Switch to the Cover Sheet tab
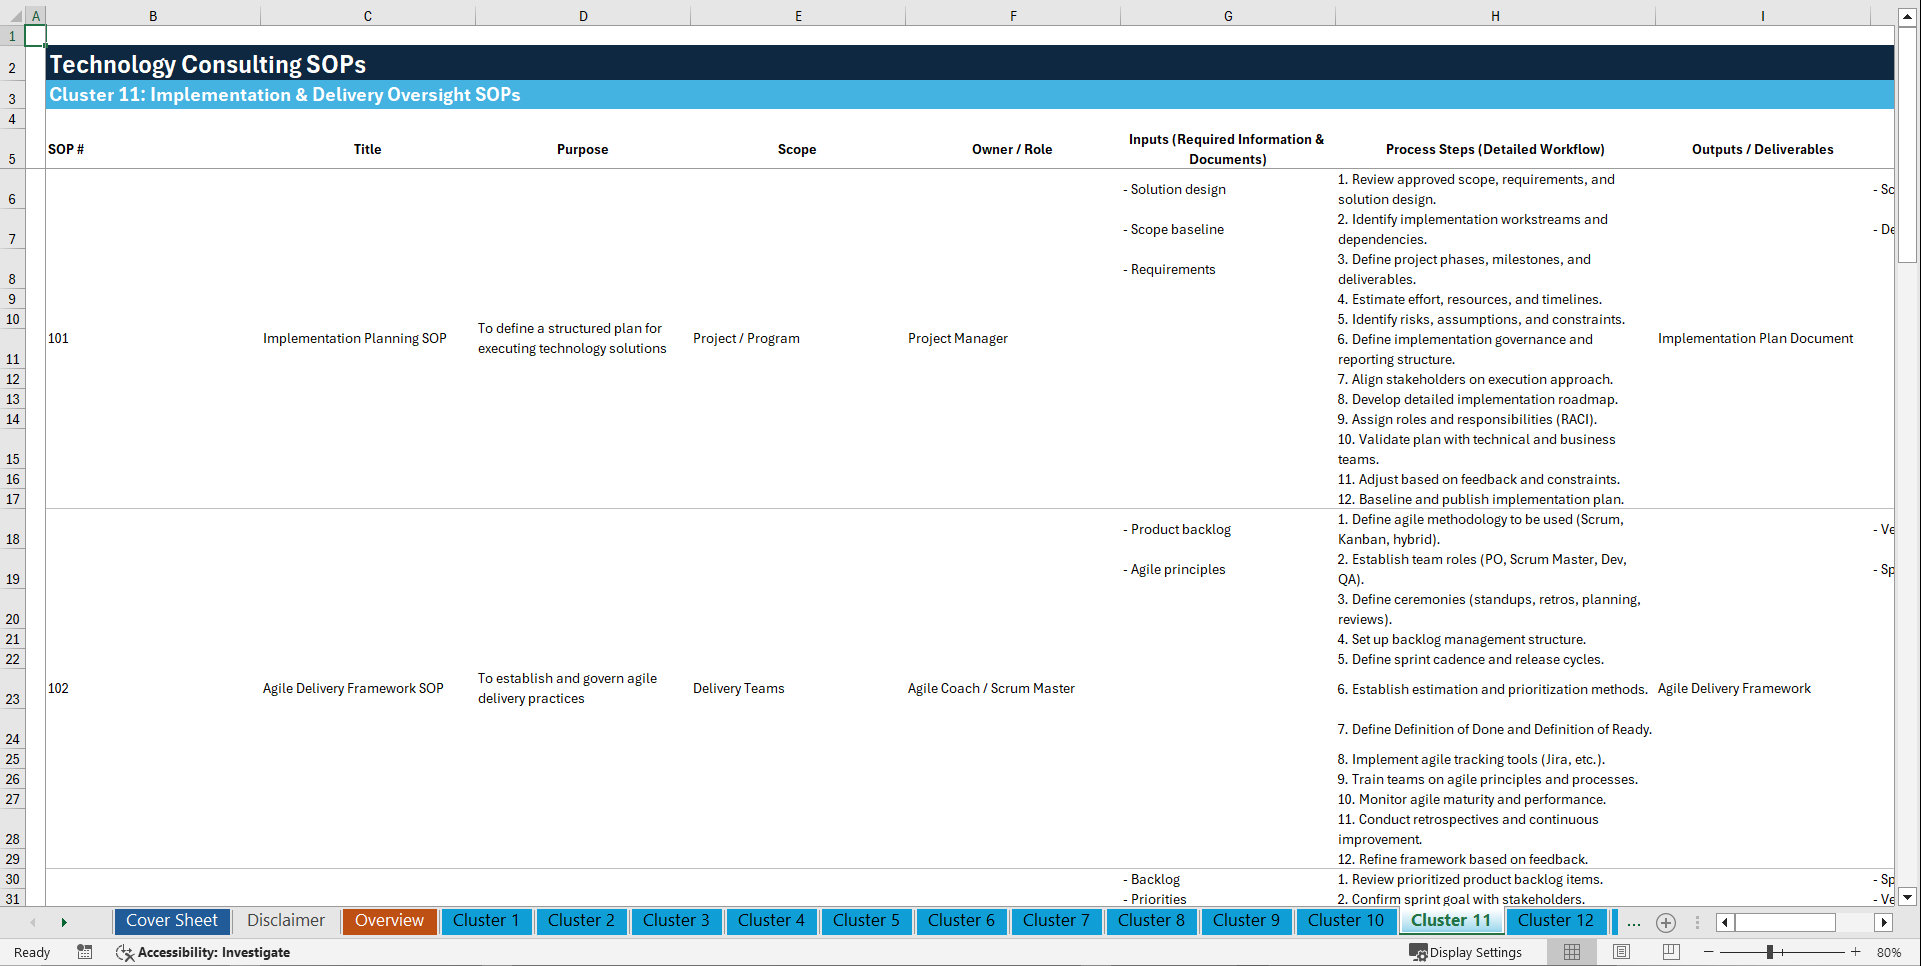The image size is (1921, 966). (171, 921)
